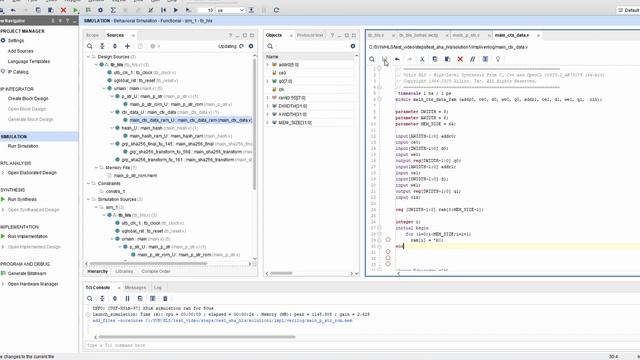Switch to the Protocol Instances tab
Screen dimensions: 640x360
[x=310, y=36]
